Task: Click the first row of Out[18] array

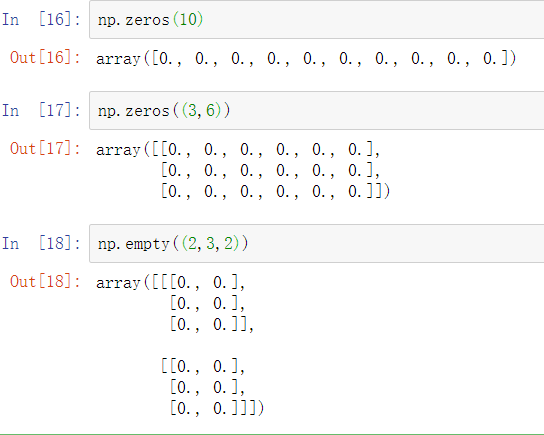Action: tap(171, 282)
